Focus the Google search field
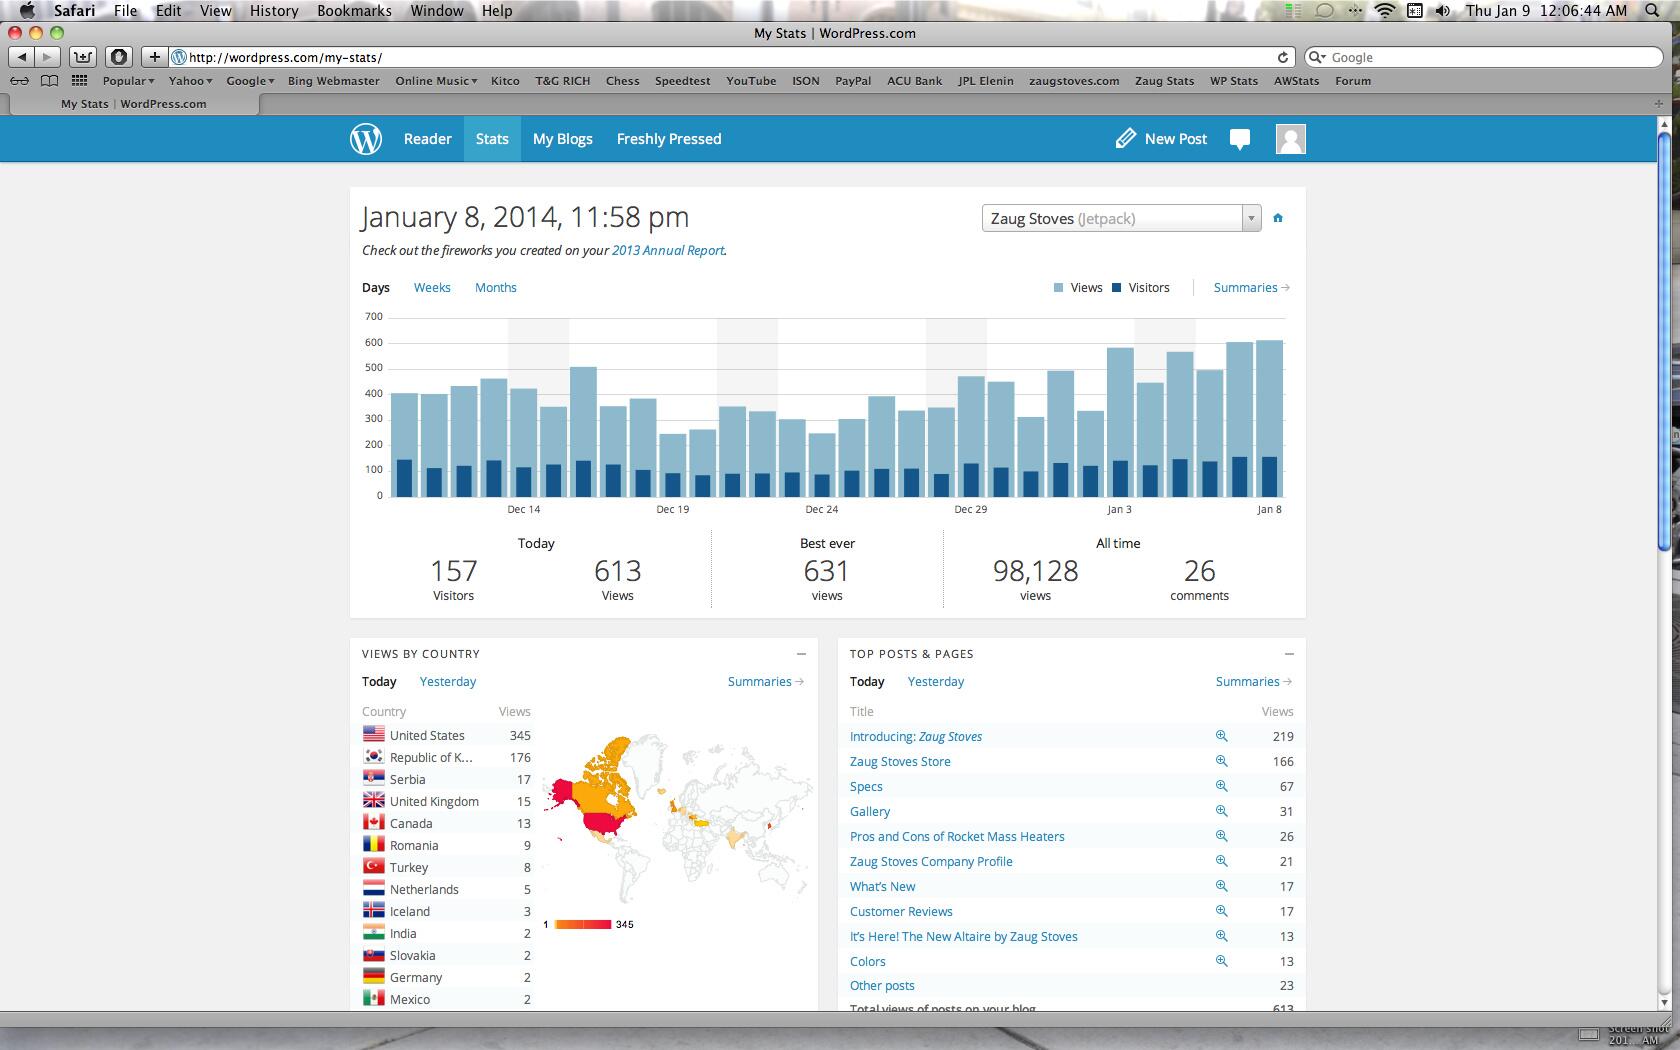 coord(1484,57)
